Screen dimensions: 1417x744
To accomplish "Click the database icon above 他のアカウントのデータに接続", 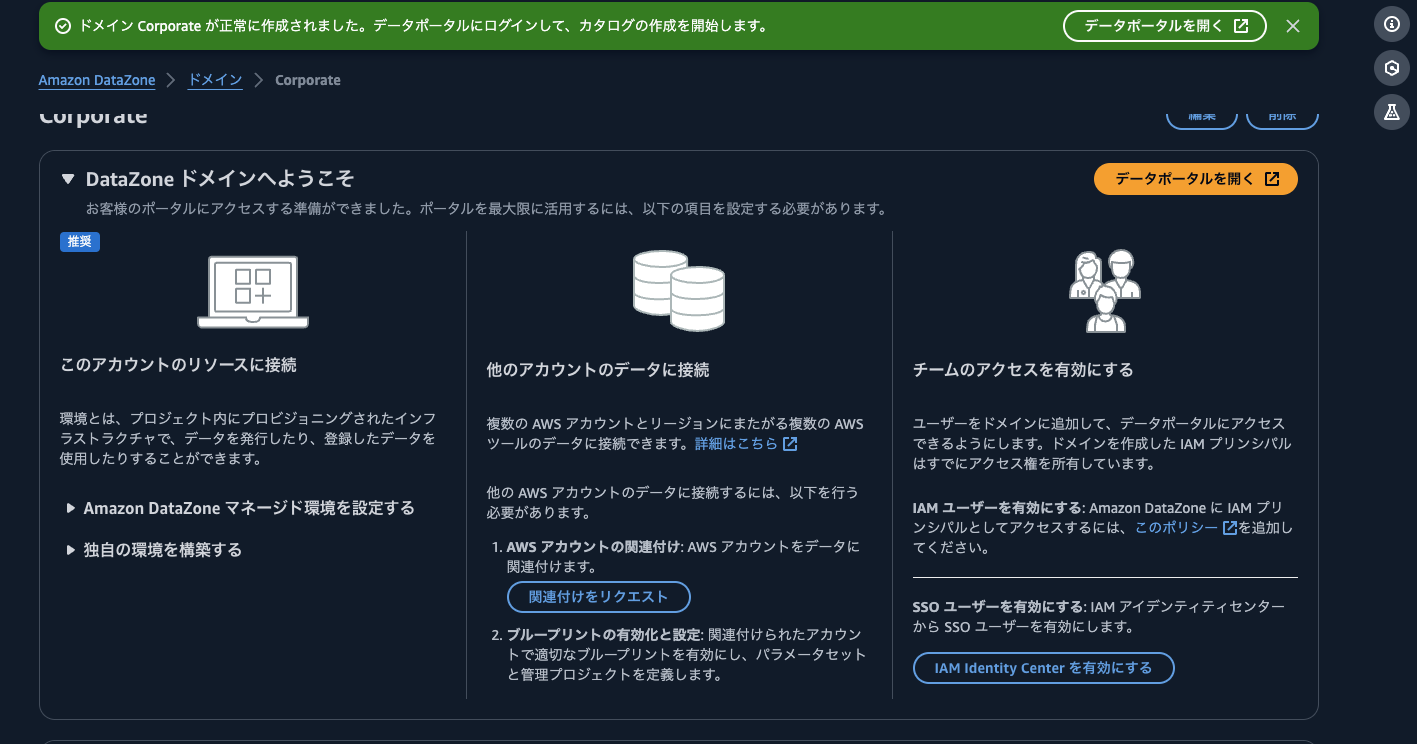I will tap(678, 291).
